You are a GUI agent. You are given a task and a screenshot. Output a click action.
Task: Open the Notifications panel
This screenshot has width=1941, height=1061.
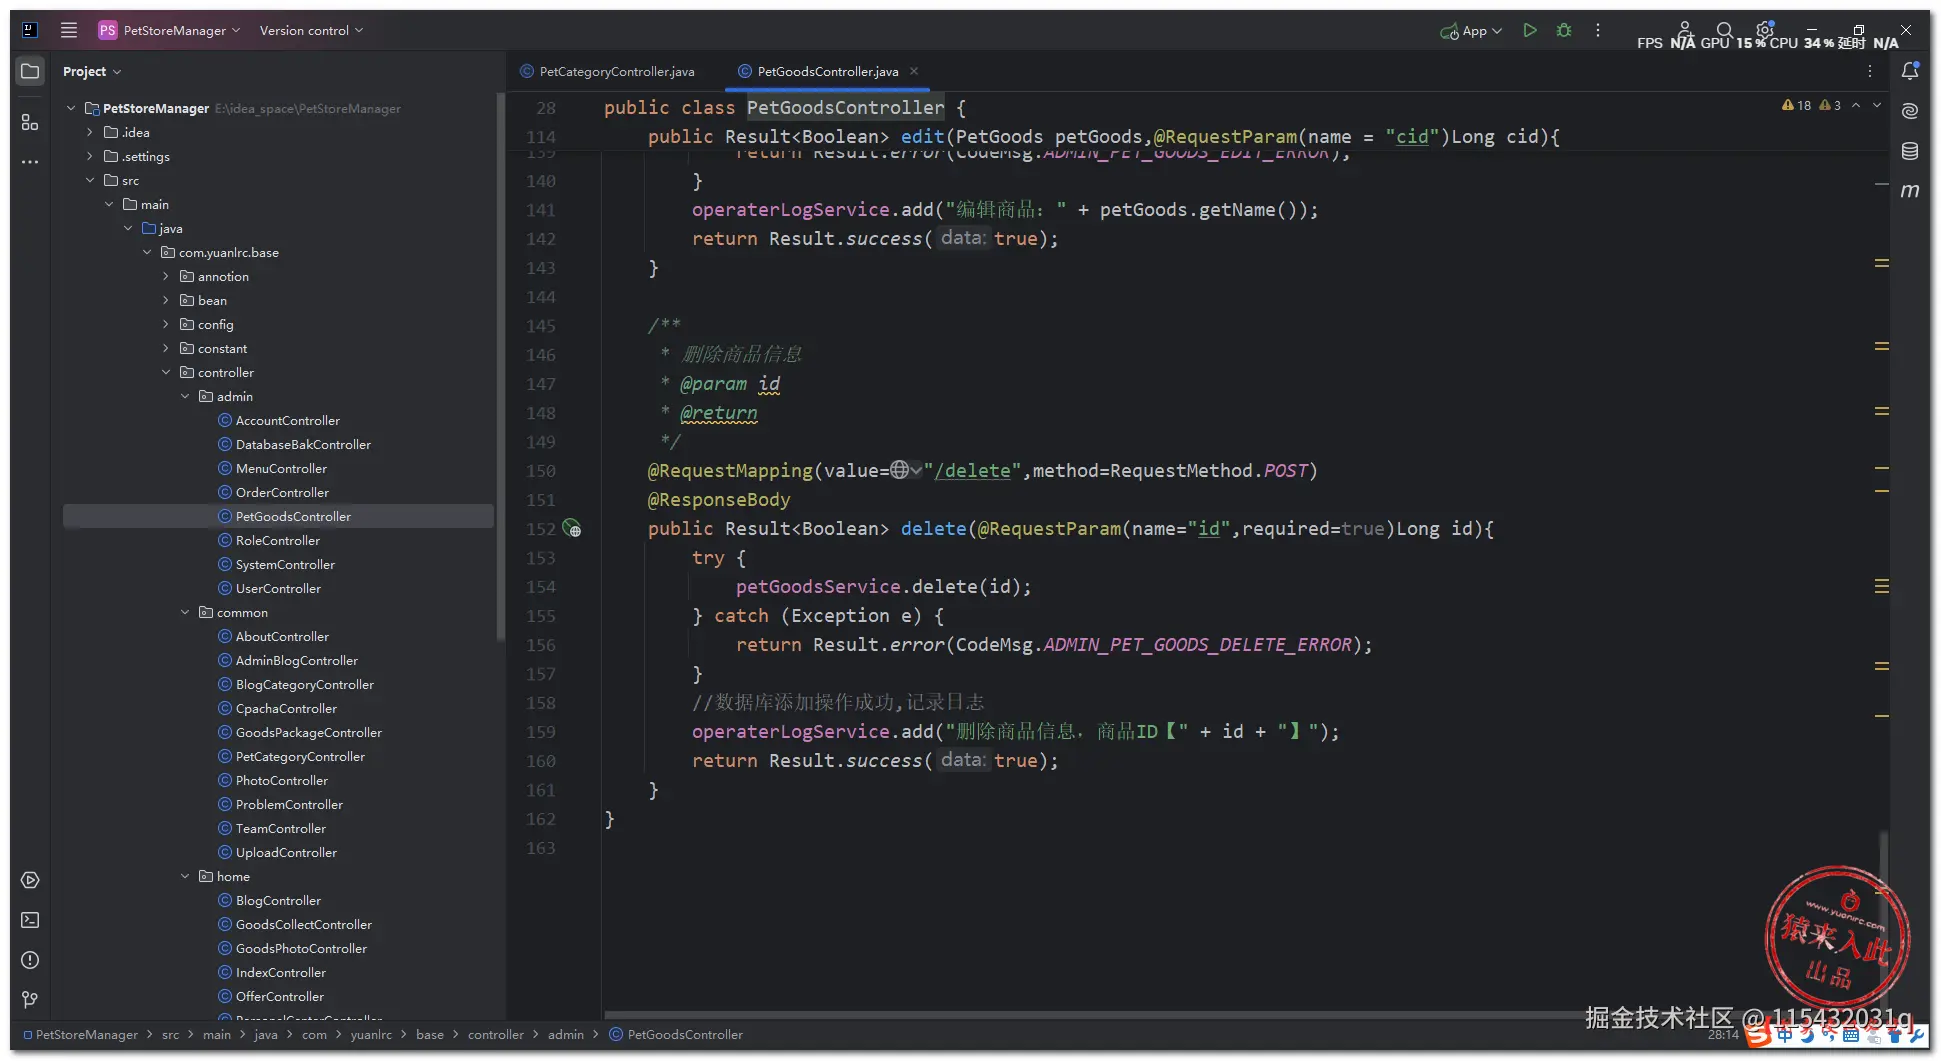pos(1910,71)
